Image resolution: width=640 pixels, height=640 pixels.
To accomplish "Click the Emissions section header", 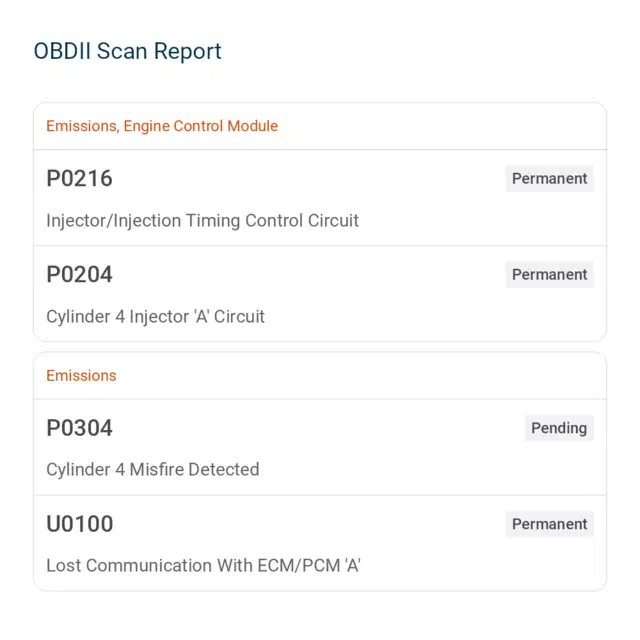I will pos(81,376).
